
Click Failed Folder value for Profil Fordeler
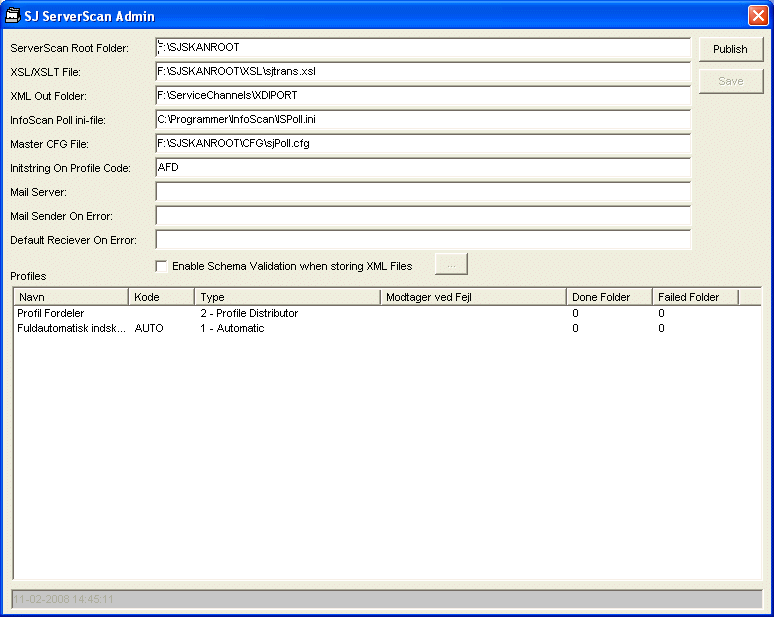click(x=661, y=313)
